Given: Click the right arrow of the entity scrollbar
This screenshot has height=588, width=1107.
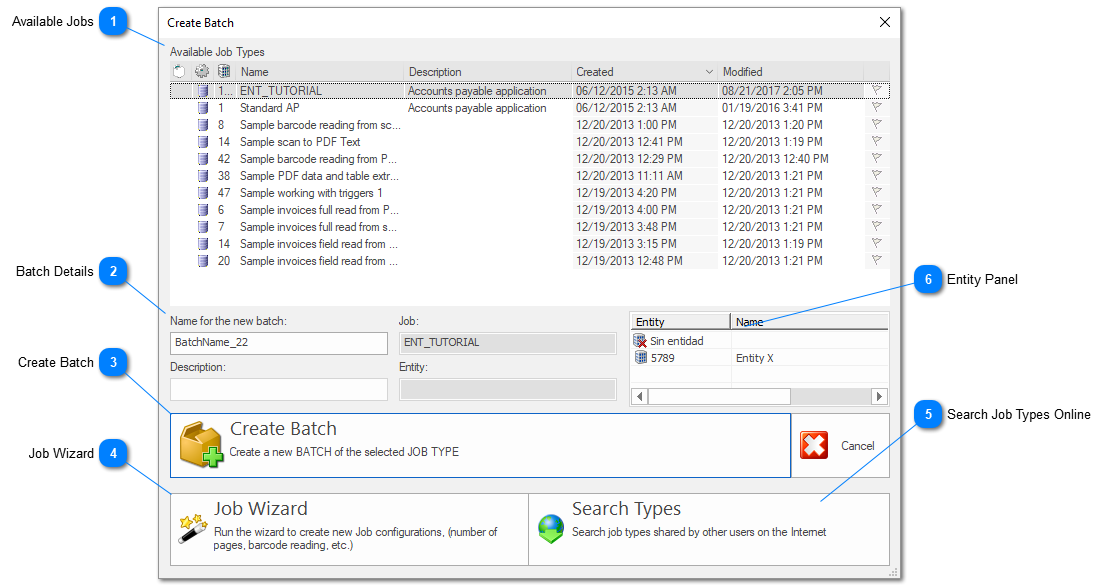Looking at the screenshot, I should click(879, 396).
